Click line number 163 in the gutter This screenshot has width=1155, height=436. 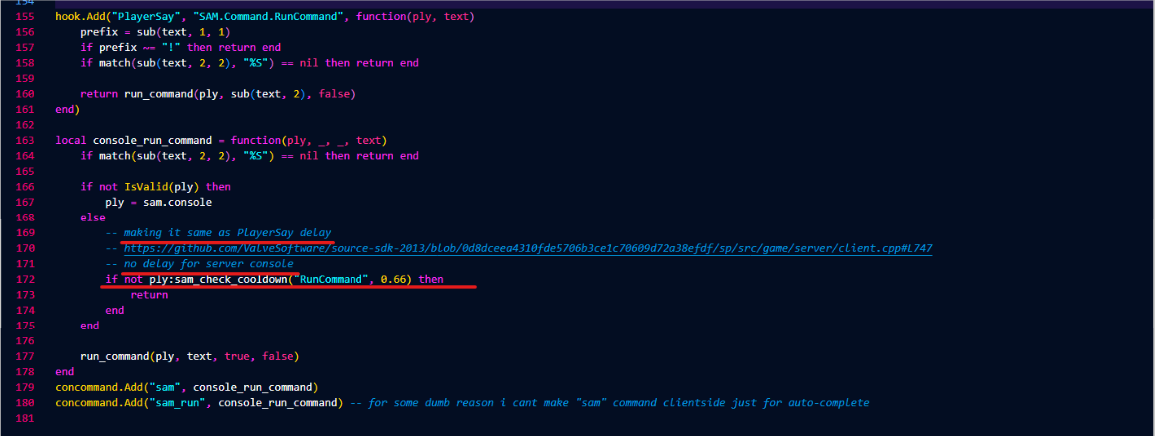click(x=24, y=140)
